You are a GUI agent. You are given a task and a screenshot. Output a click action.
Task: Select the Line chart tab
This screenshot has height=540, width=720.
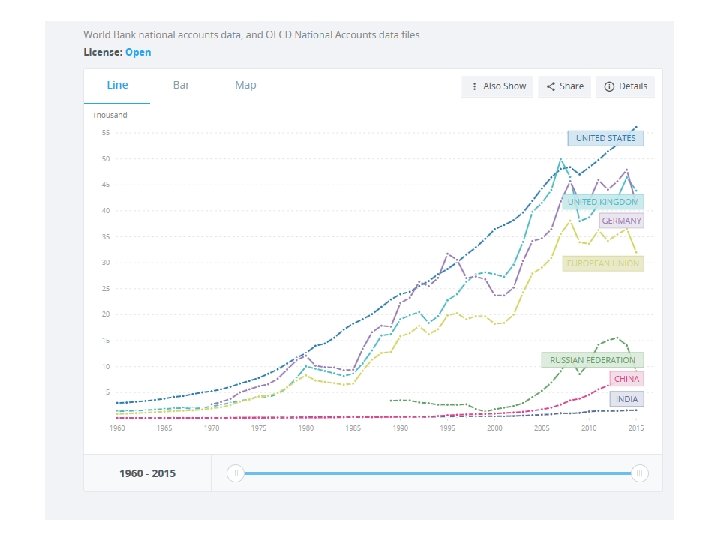coord(117,85)
